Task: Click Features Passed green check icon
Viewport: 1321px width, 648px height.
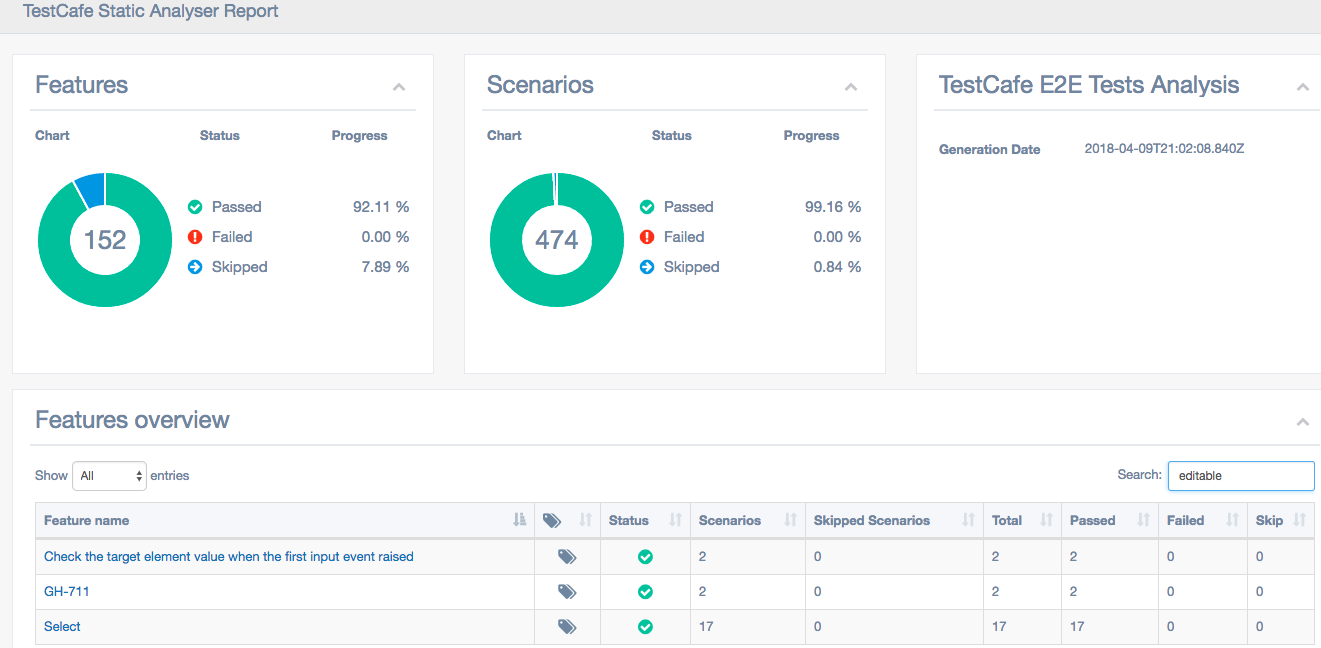Action: [195, 207]
